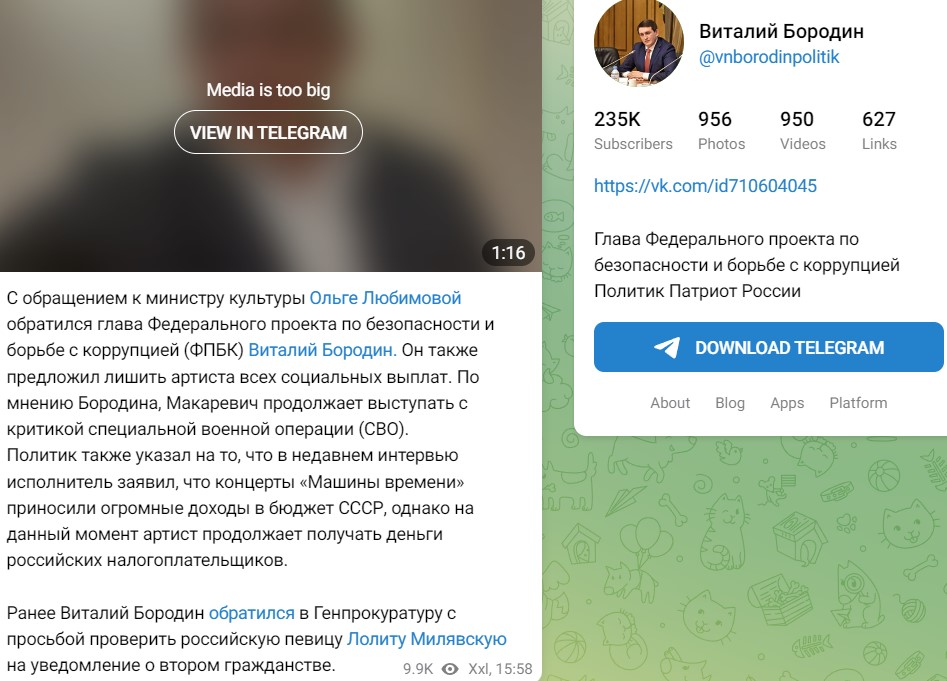Image resolution: width=947 pixels, height=681 pixels.
Task: Click the 235K Subscribers counter
Action: 633,130
